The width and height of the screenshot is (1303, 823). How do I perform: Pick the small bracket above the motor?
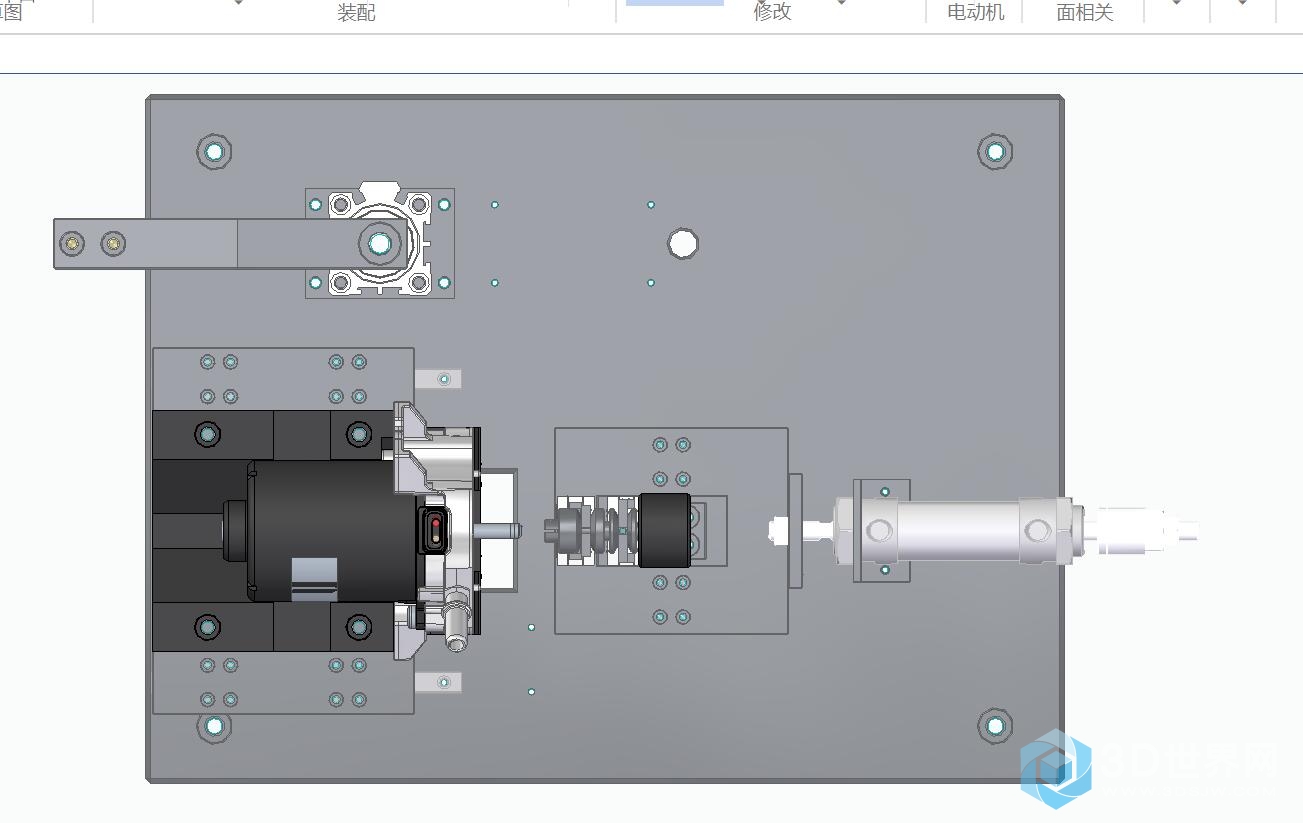click(x=438, y=379)
